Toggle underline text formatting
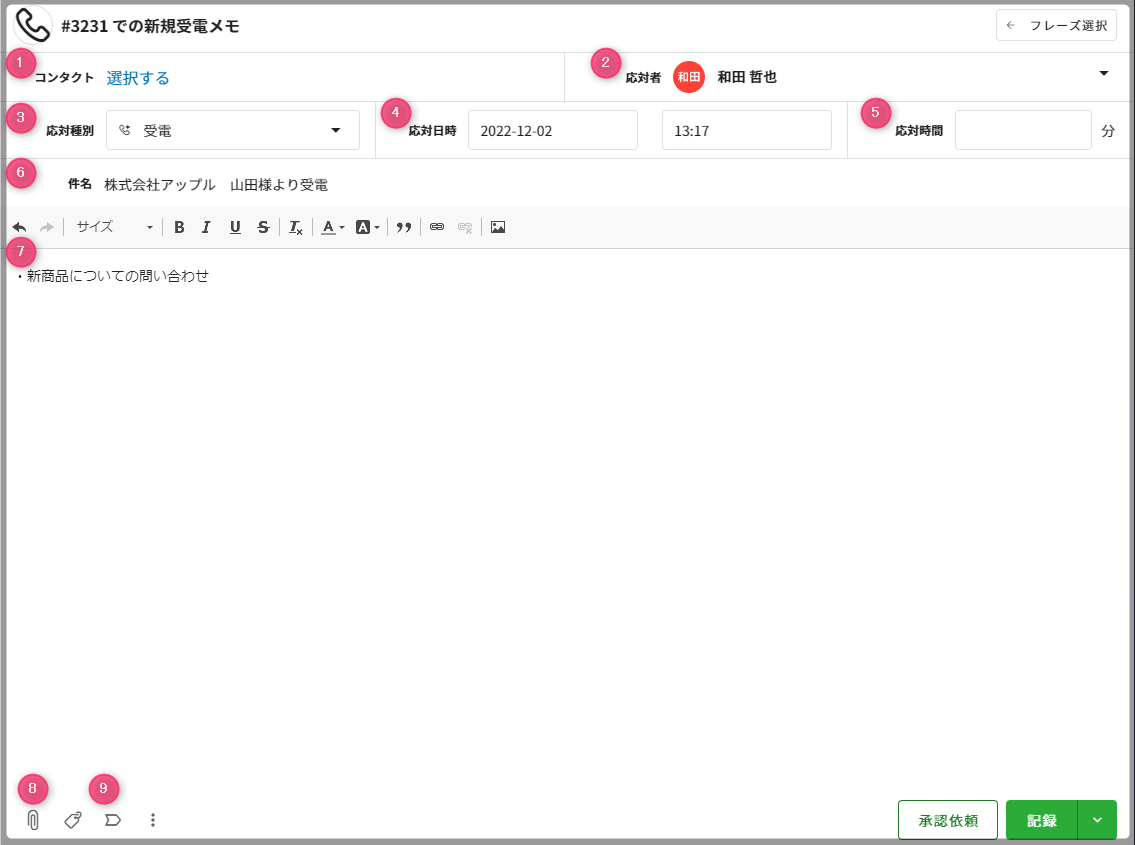The height and width of the screenshot is (845, 1135). coord(235,227)
